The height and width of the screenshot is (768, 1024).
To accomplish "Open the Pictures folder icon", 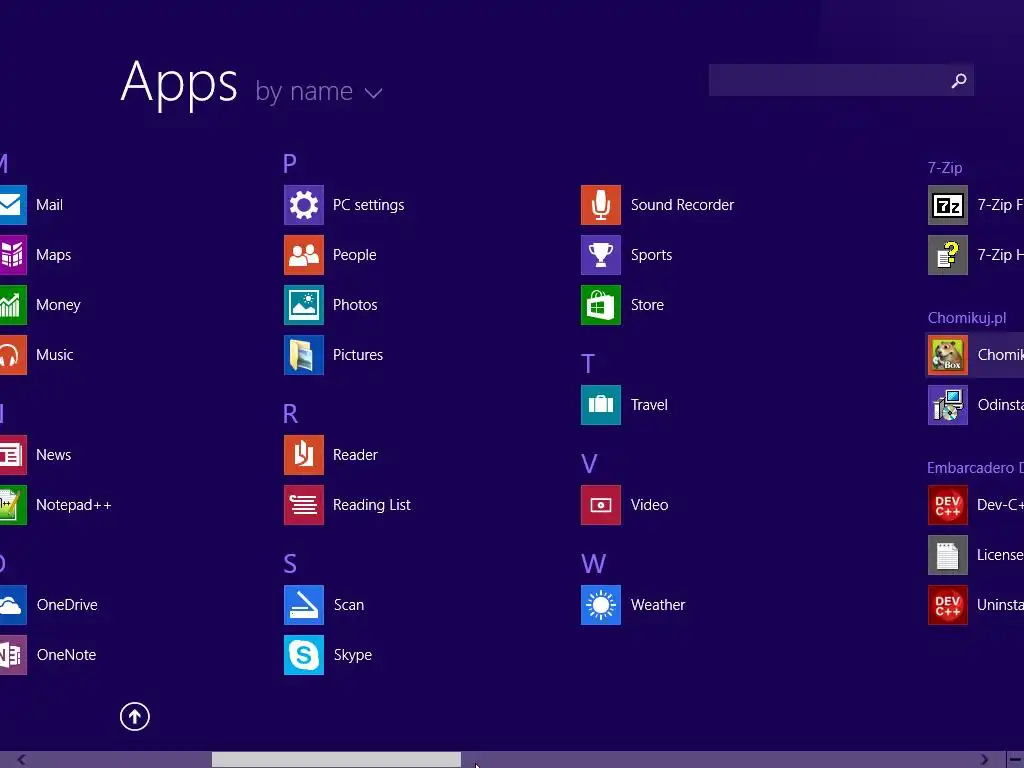I will [304, 355].
